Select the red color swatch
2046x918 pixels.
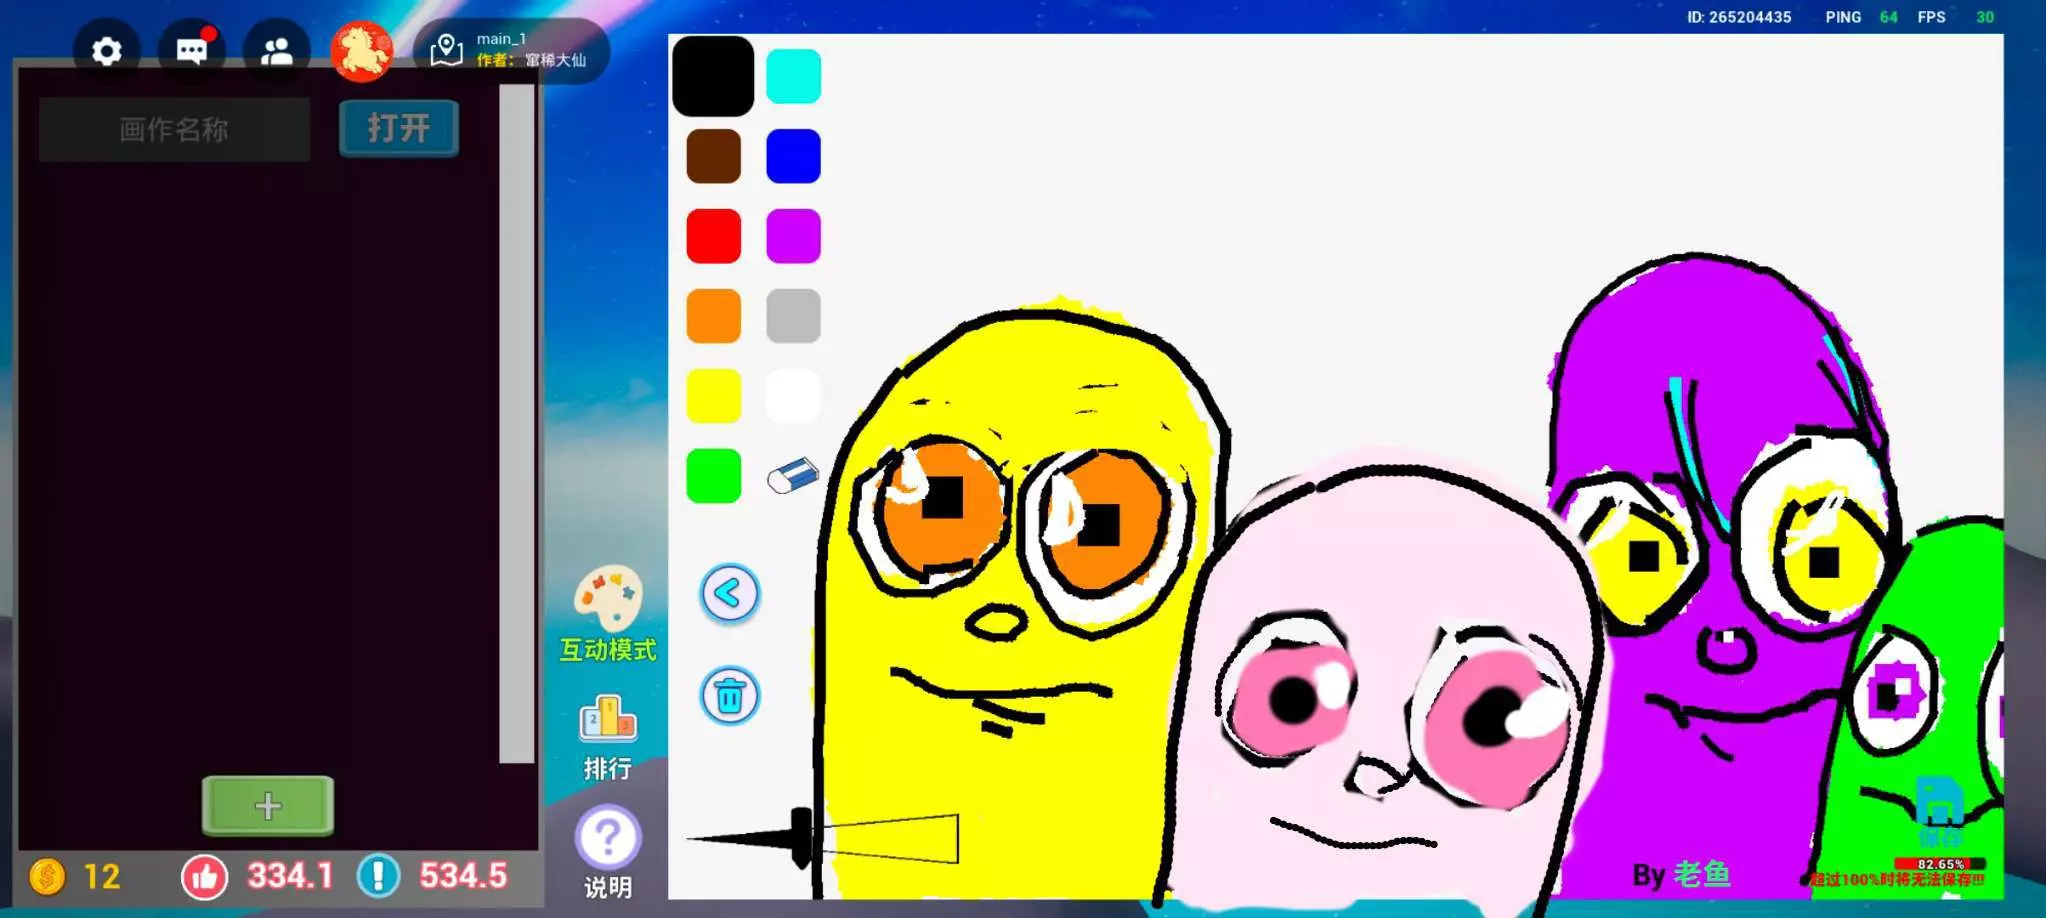[x=713, y=236]
